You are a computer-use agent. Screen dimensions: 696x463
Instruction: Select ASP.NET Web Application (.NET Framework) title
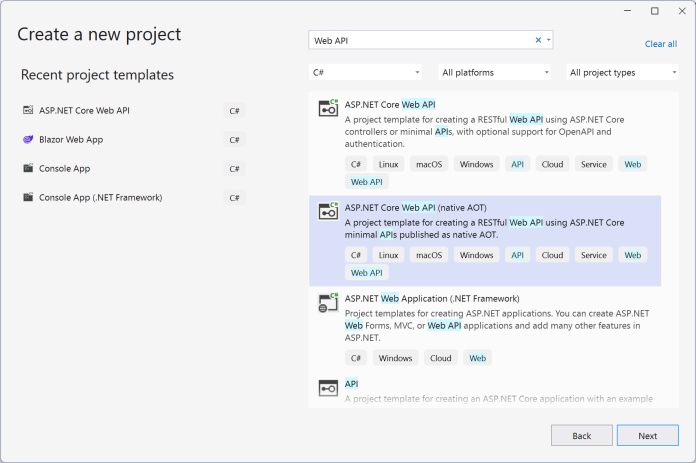[432, 299]
